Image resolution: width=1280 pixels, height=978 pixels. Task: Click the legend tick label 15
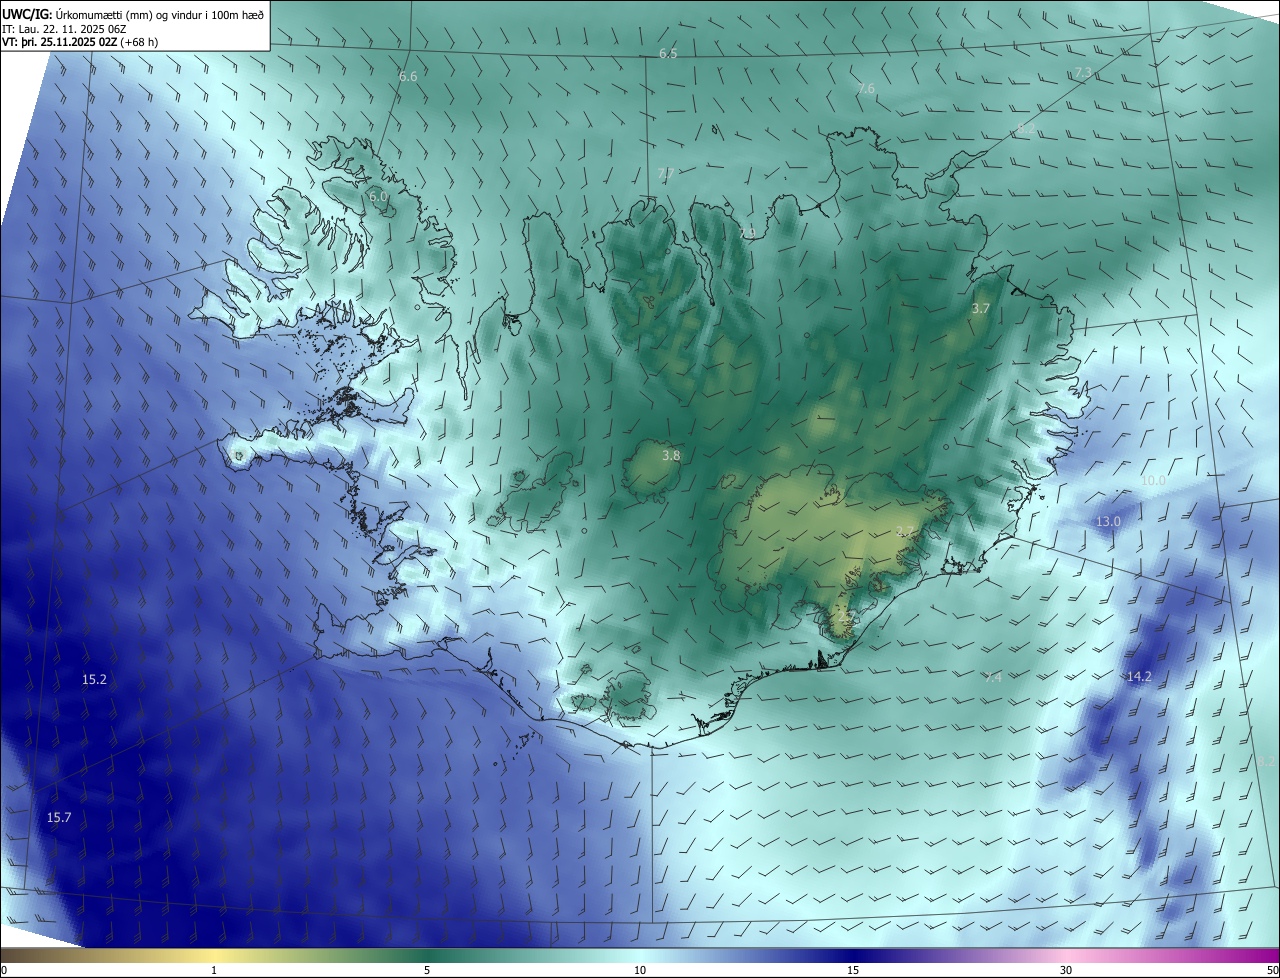tap(853, 970)
